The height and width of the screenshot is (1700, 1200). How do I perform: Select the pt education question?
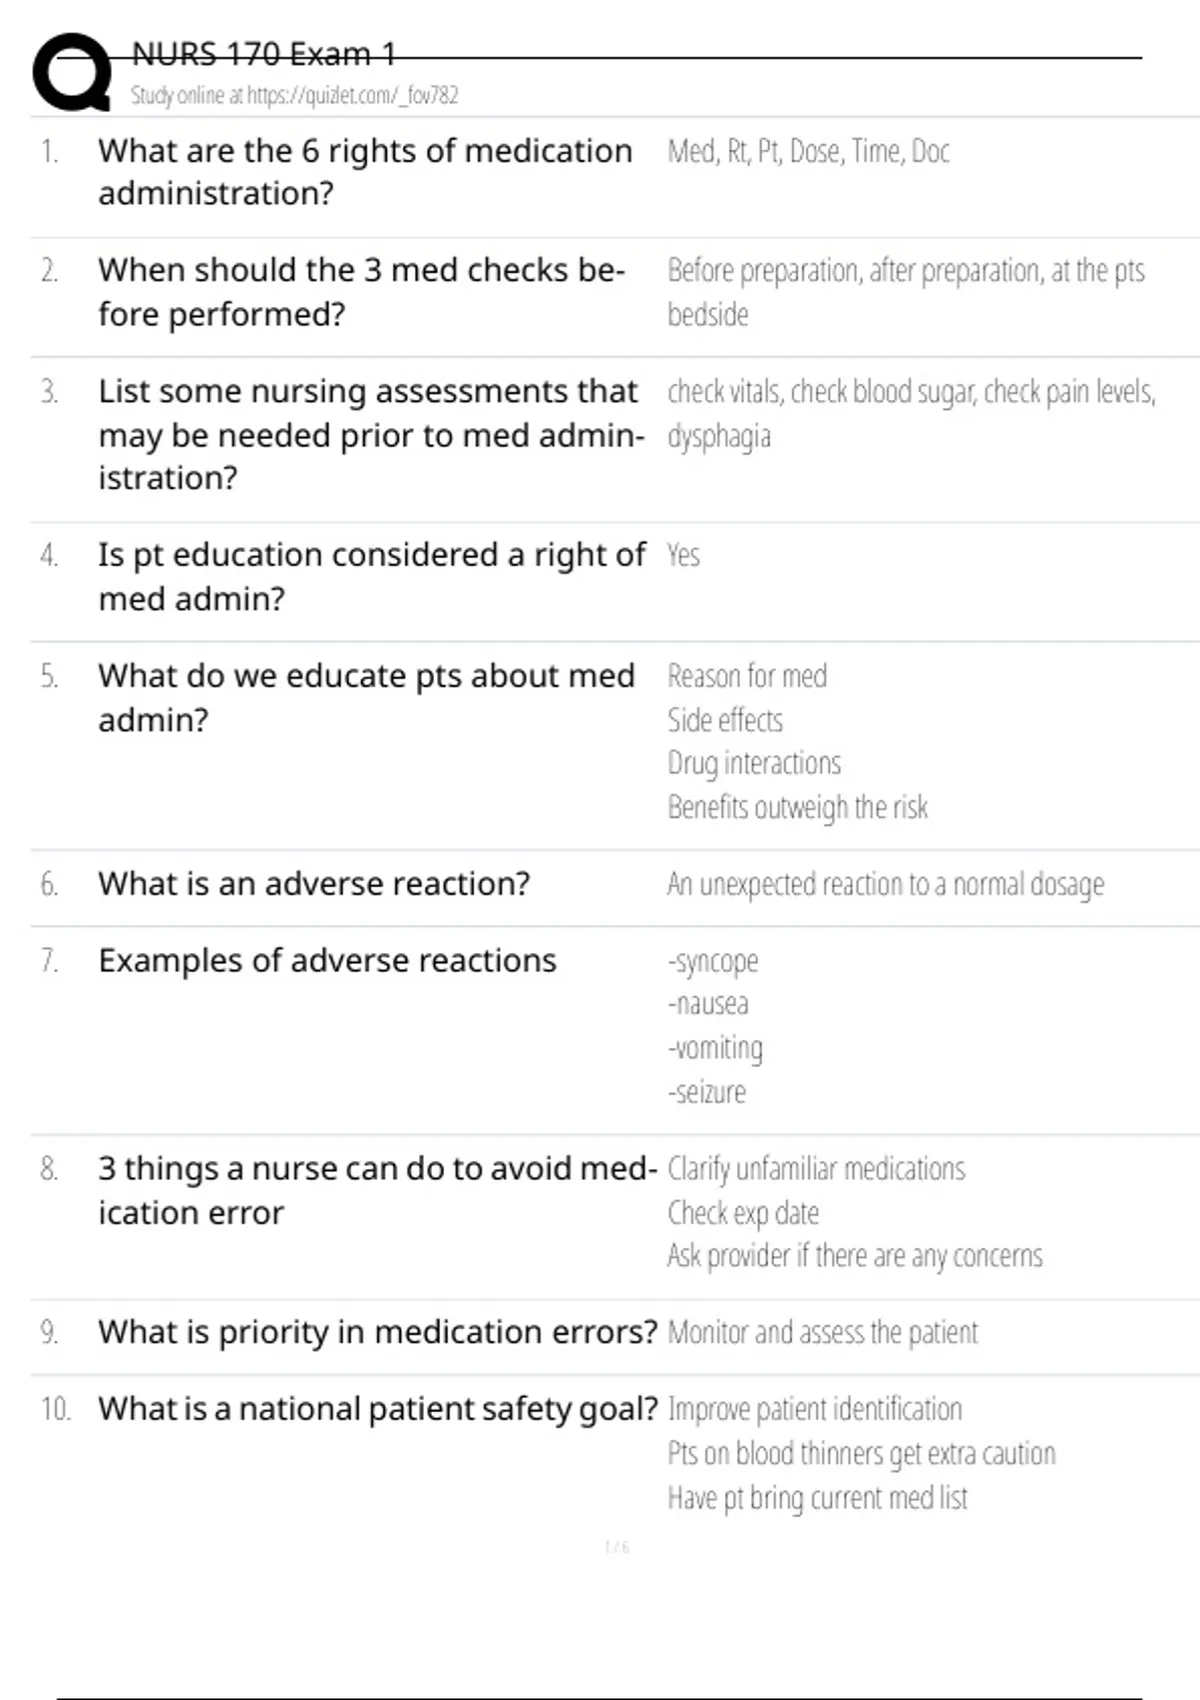point(371,576)
